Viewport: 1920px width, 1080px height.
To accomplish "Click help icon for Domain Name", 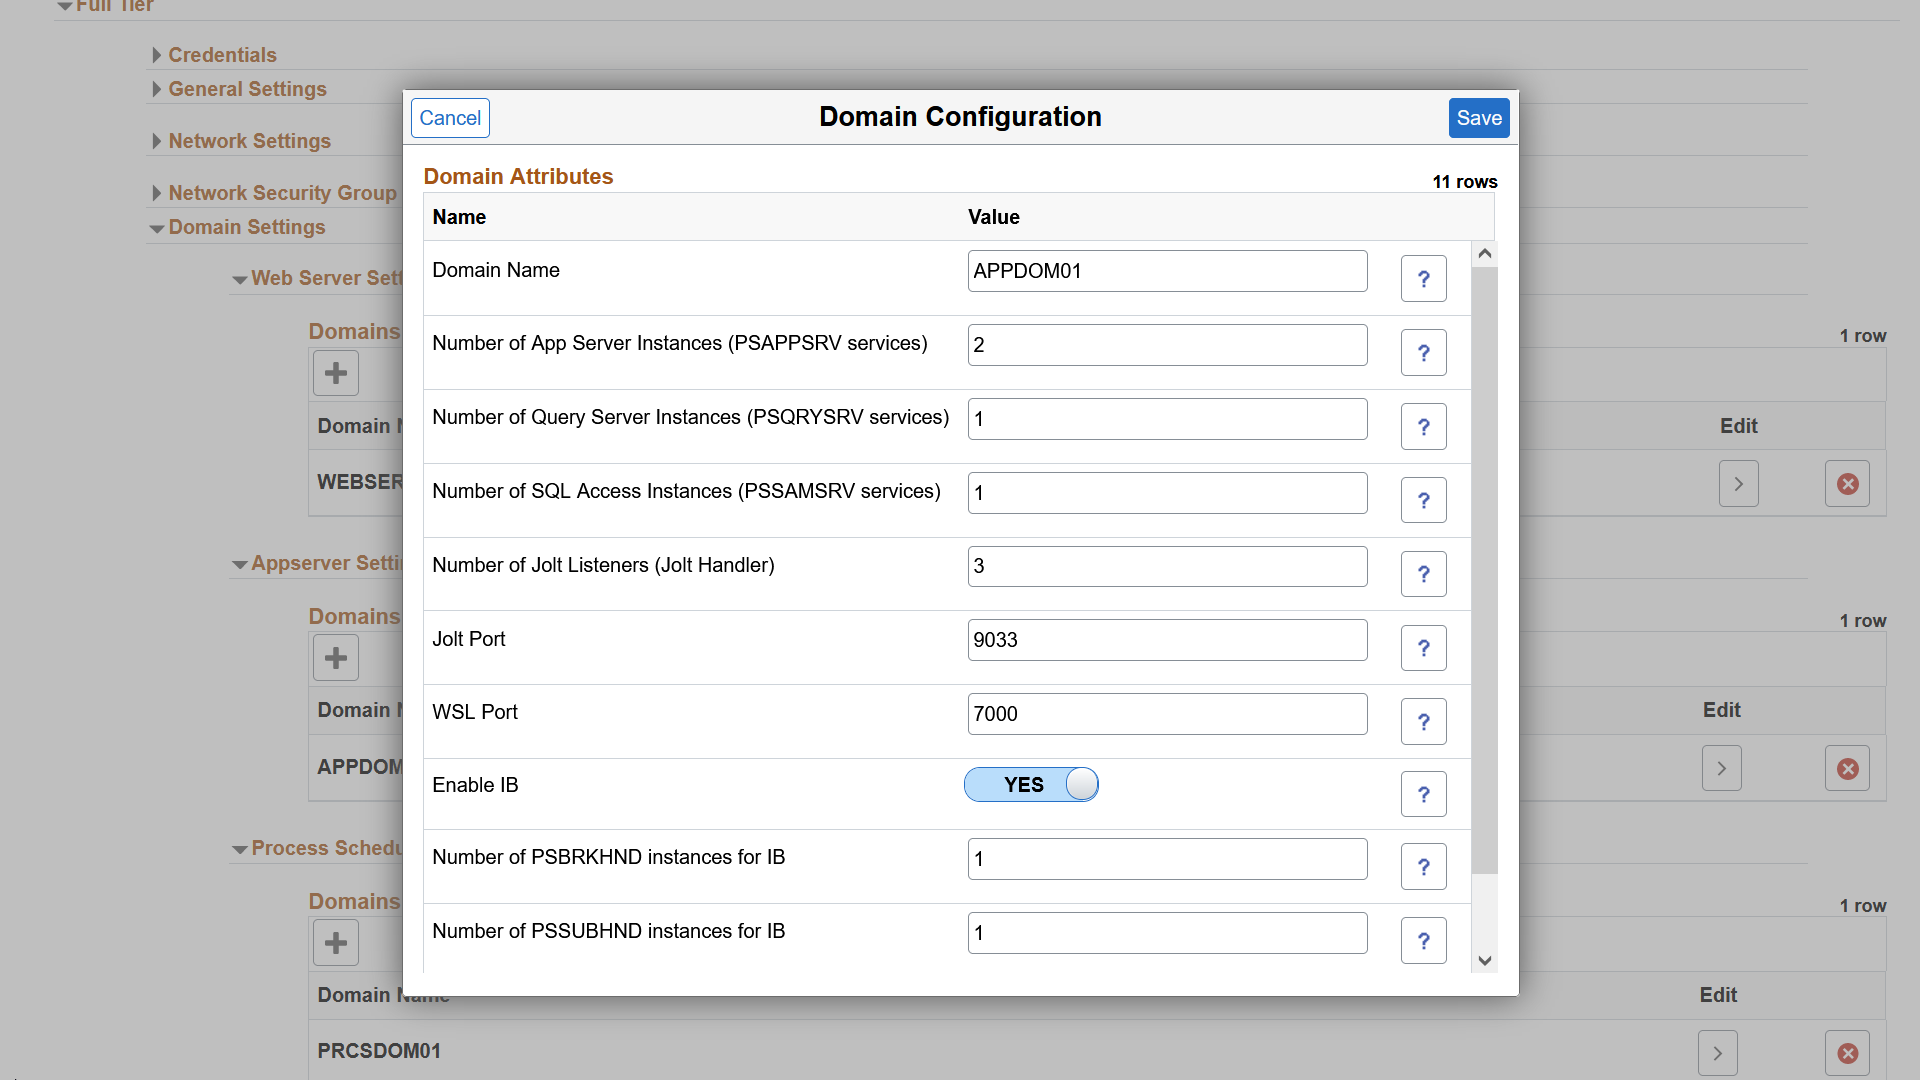I will [x=1423, y=279].
